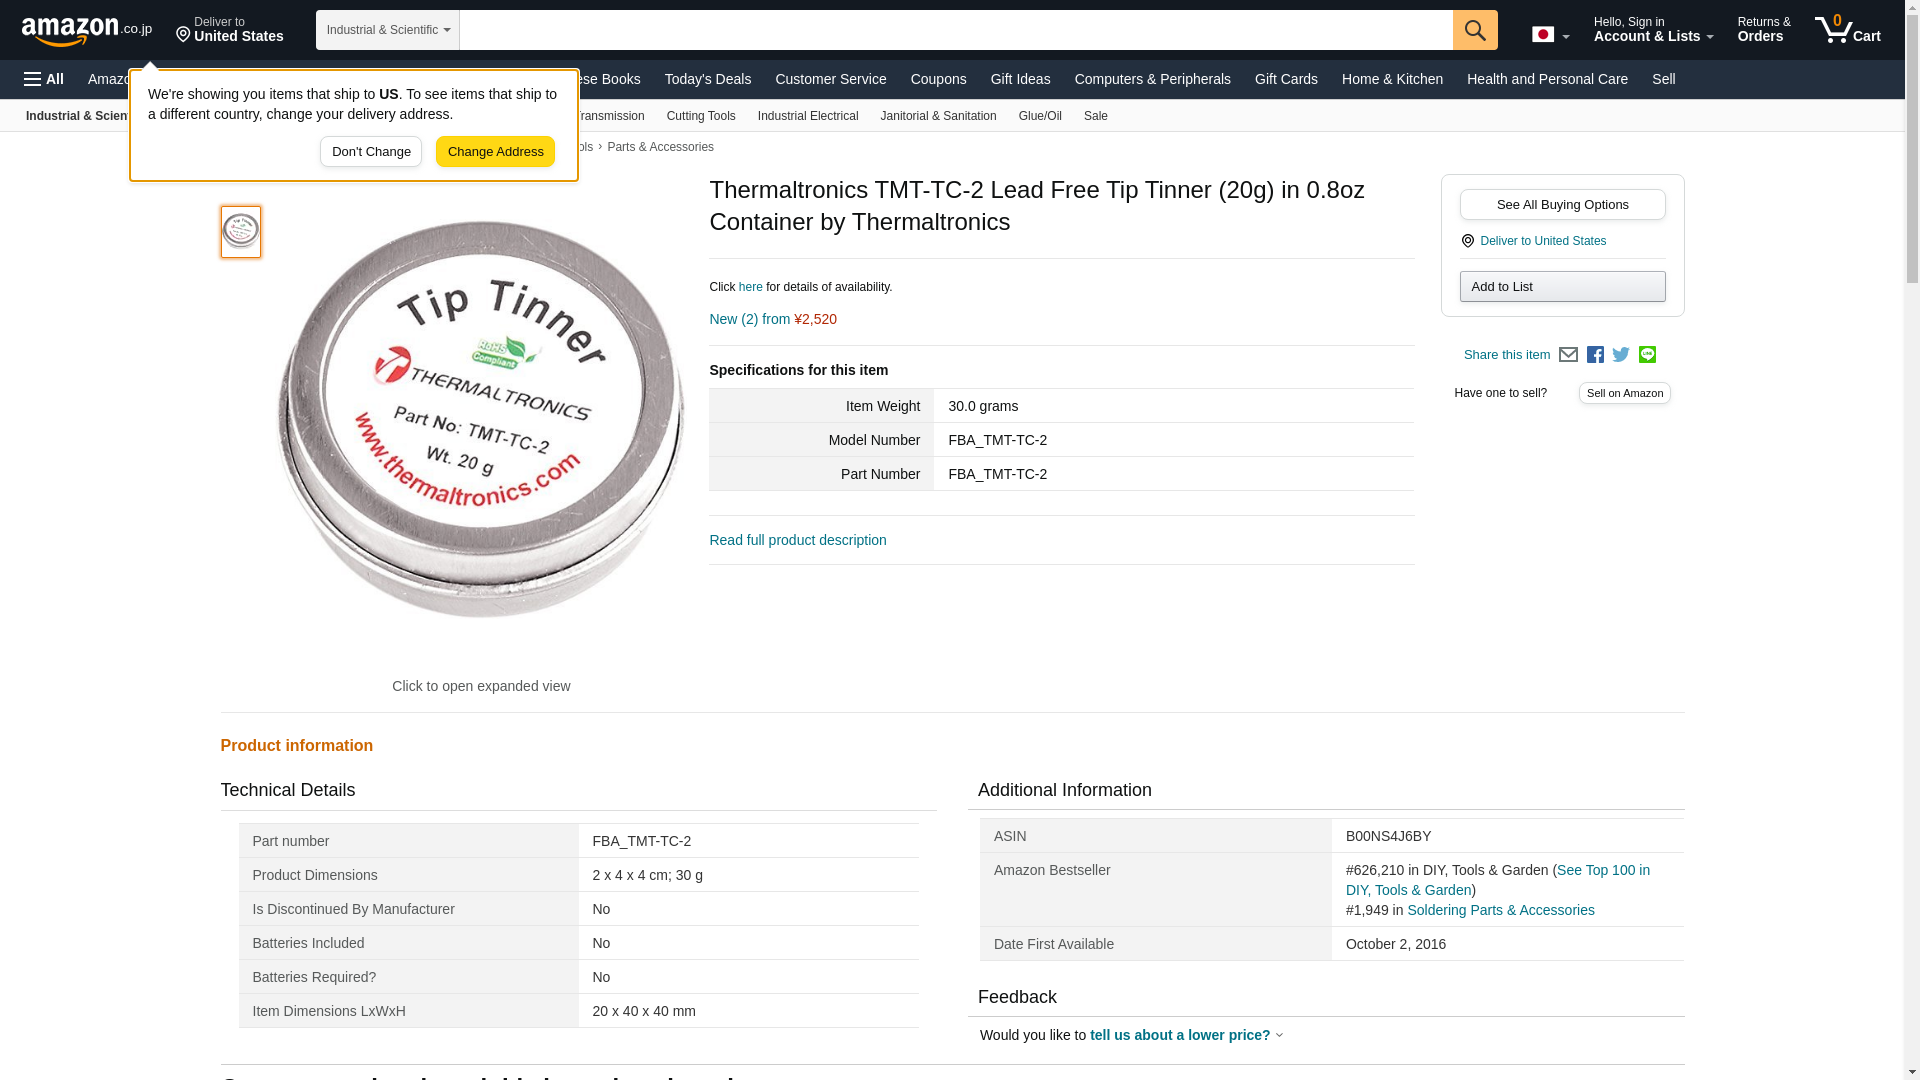Share this item on LINE
The image size is (1920, 1080).
tap(1647, 355)
